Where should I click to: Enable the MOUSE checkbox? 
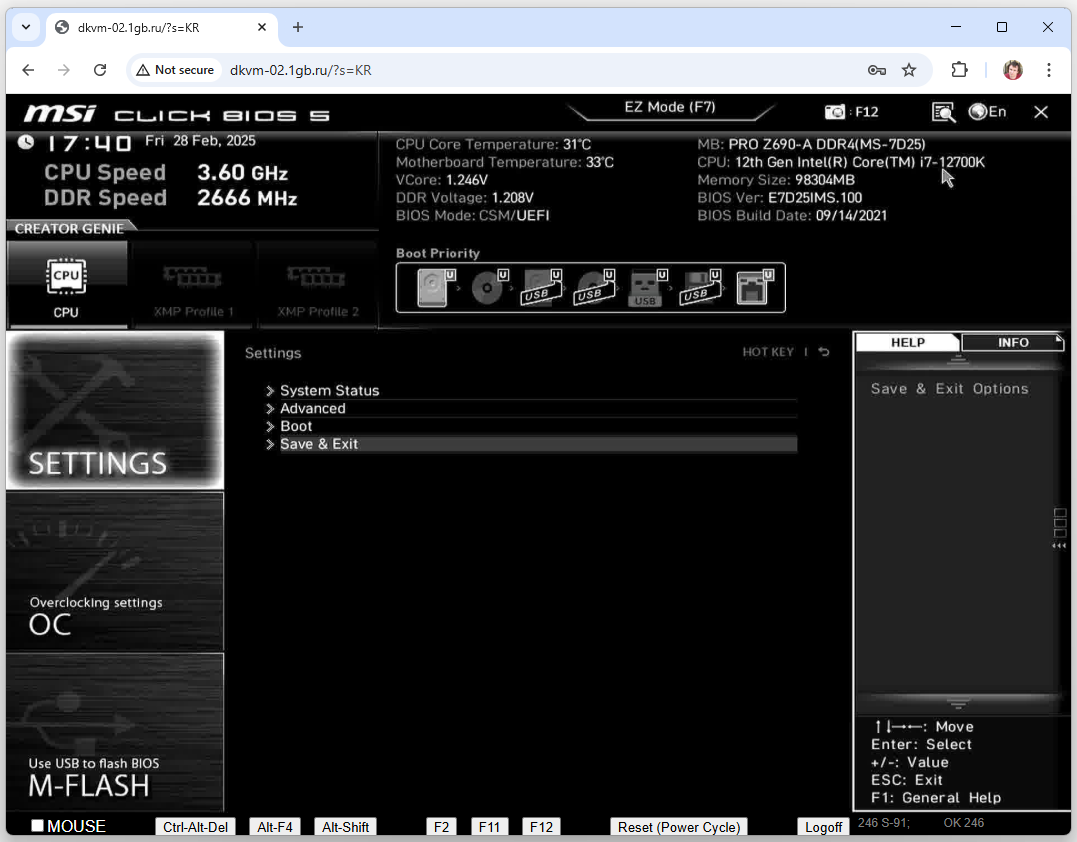coord(38,826)
